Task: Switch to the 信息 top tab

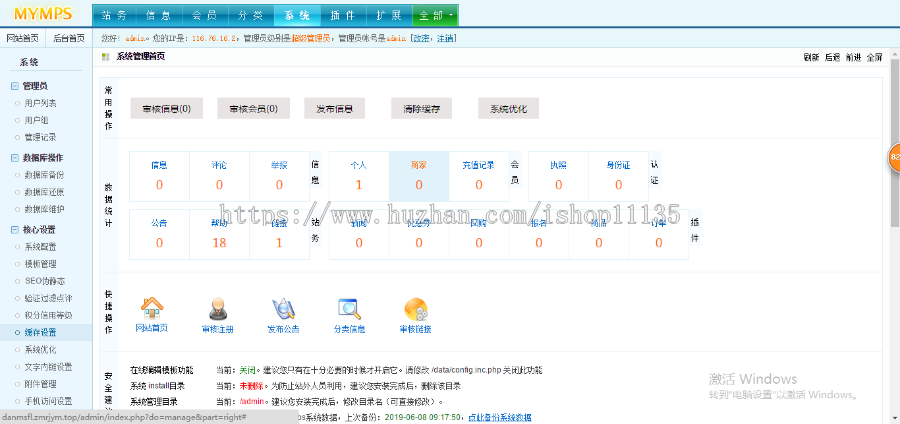Action: point(160,15)
